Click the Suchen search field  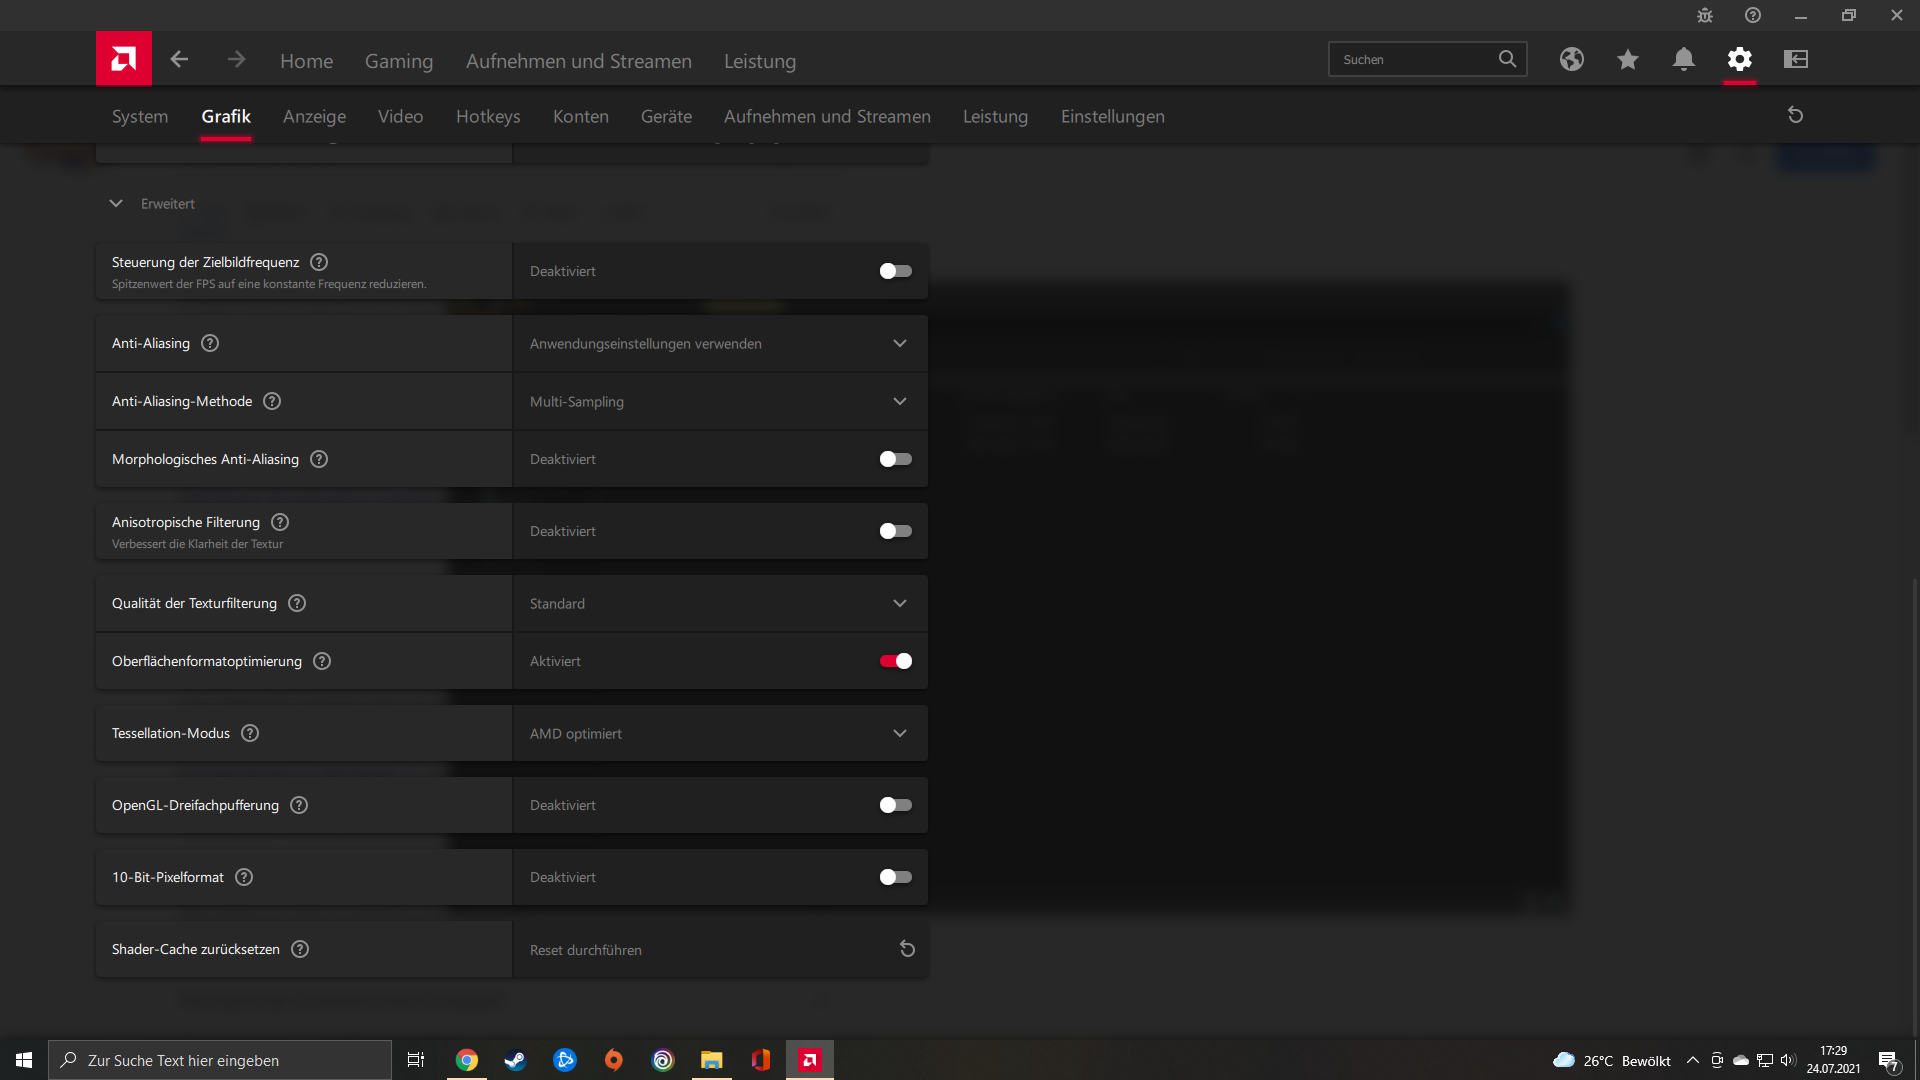[x=1414, y=60]
